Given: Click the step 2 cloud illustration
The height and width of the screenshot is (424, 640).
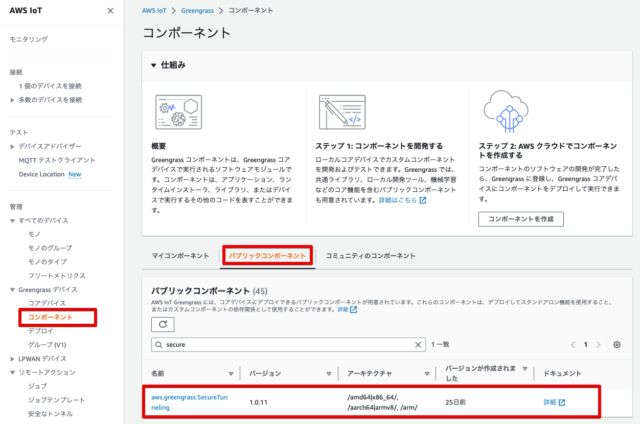Looking at the screenshot, I should coord(506,111).
